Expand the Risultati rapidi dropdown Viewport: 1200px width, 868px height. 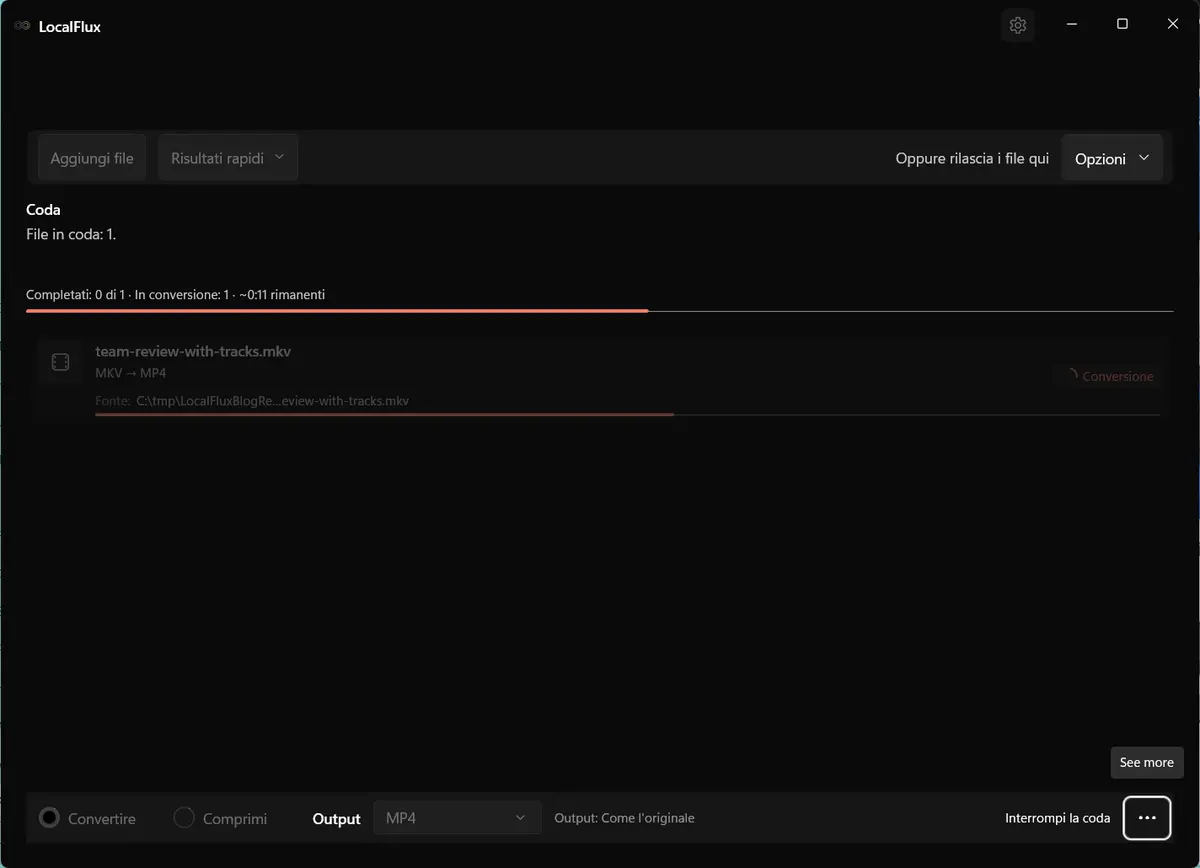tap(228, 158)
